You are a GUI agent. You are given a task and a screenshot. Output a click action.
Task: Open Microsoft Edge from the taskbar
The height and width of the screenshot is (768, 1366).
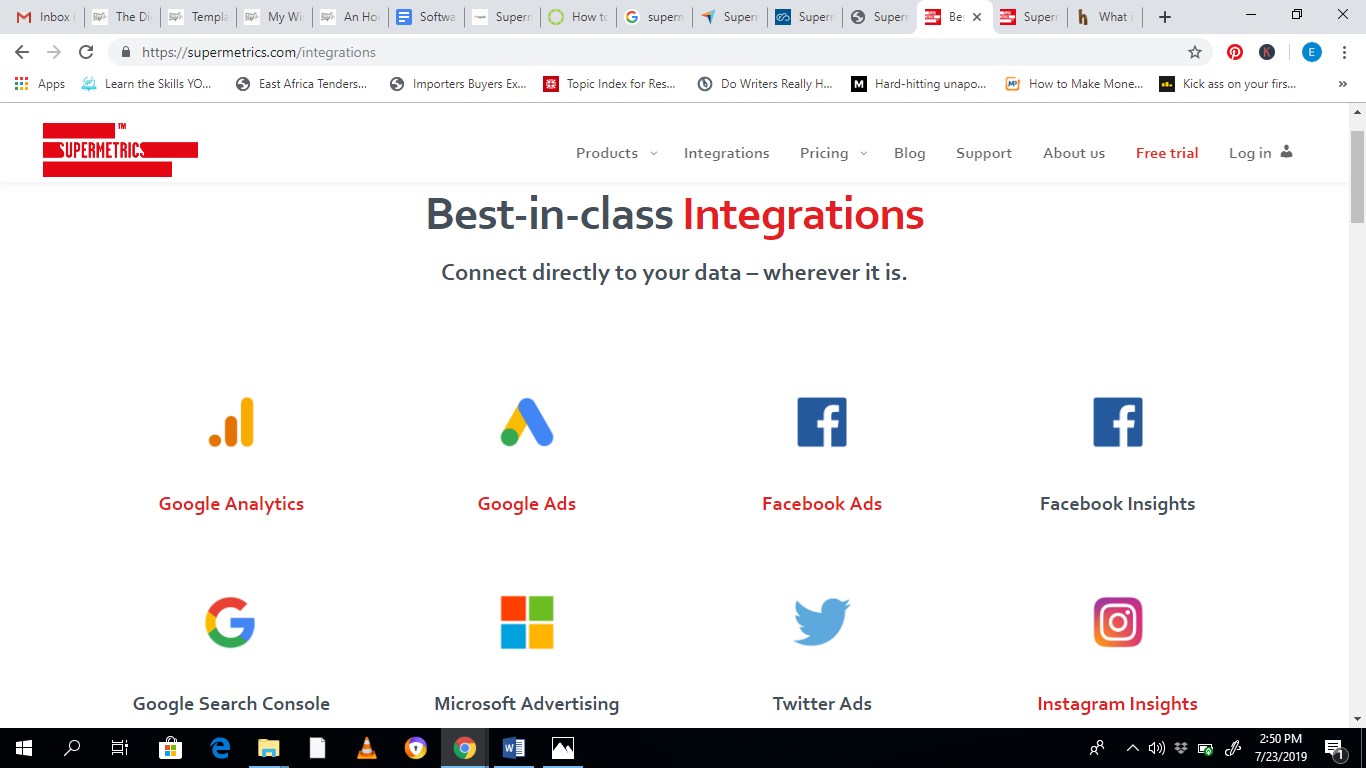pyautogui.click(x=220, y=748)
